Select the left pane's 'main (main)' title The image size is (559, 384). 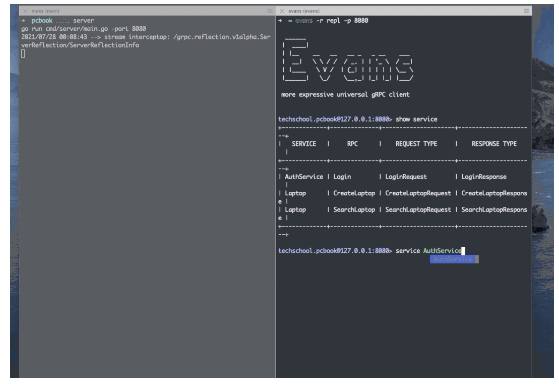tap(45, 11)
